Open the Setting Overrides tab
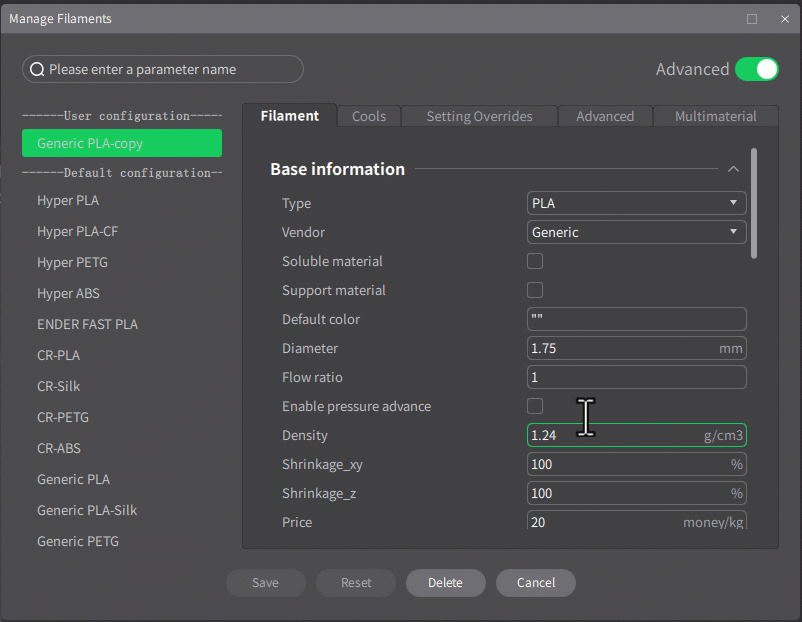The width and height of the screenshot is (802, 622). point(478,116)
